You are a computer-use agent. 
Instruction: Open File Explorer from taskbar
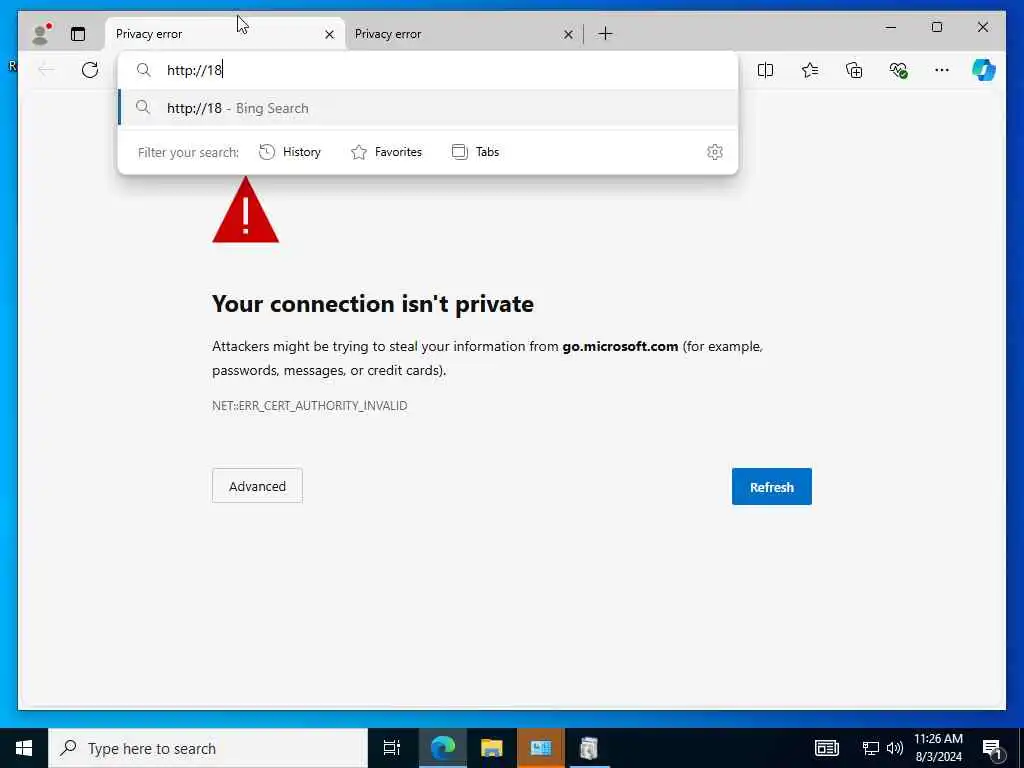(491, 748)
